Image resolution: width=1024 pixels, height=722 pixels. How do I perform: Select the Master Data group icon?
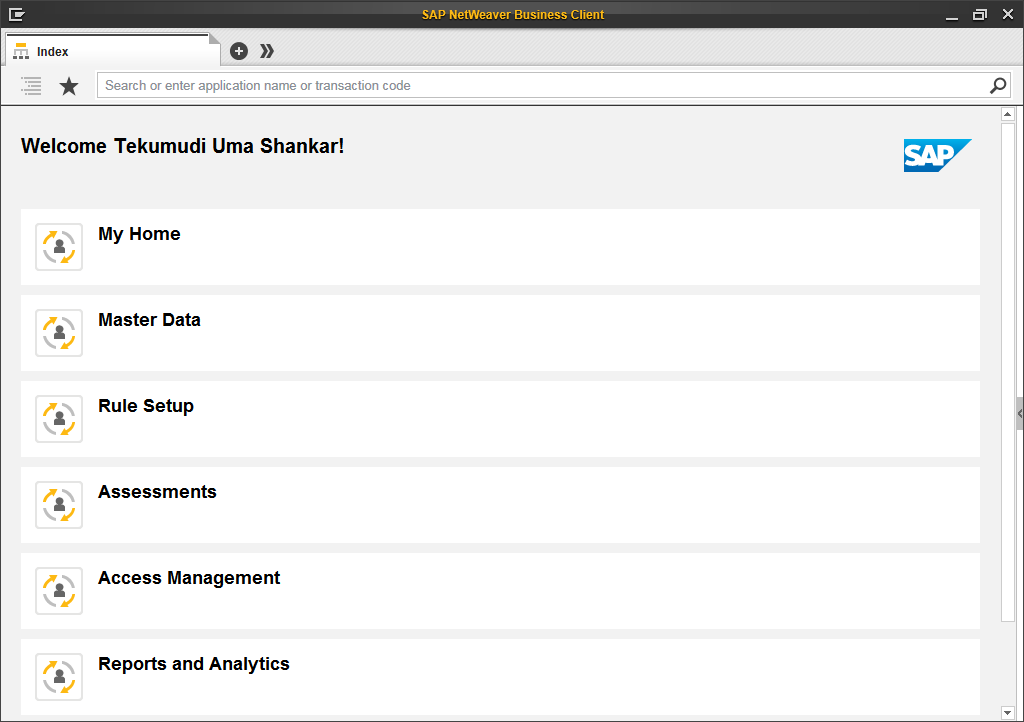point(58,333)
